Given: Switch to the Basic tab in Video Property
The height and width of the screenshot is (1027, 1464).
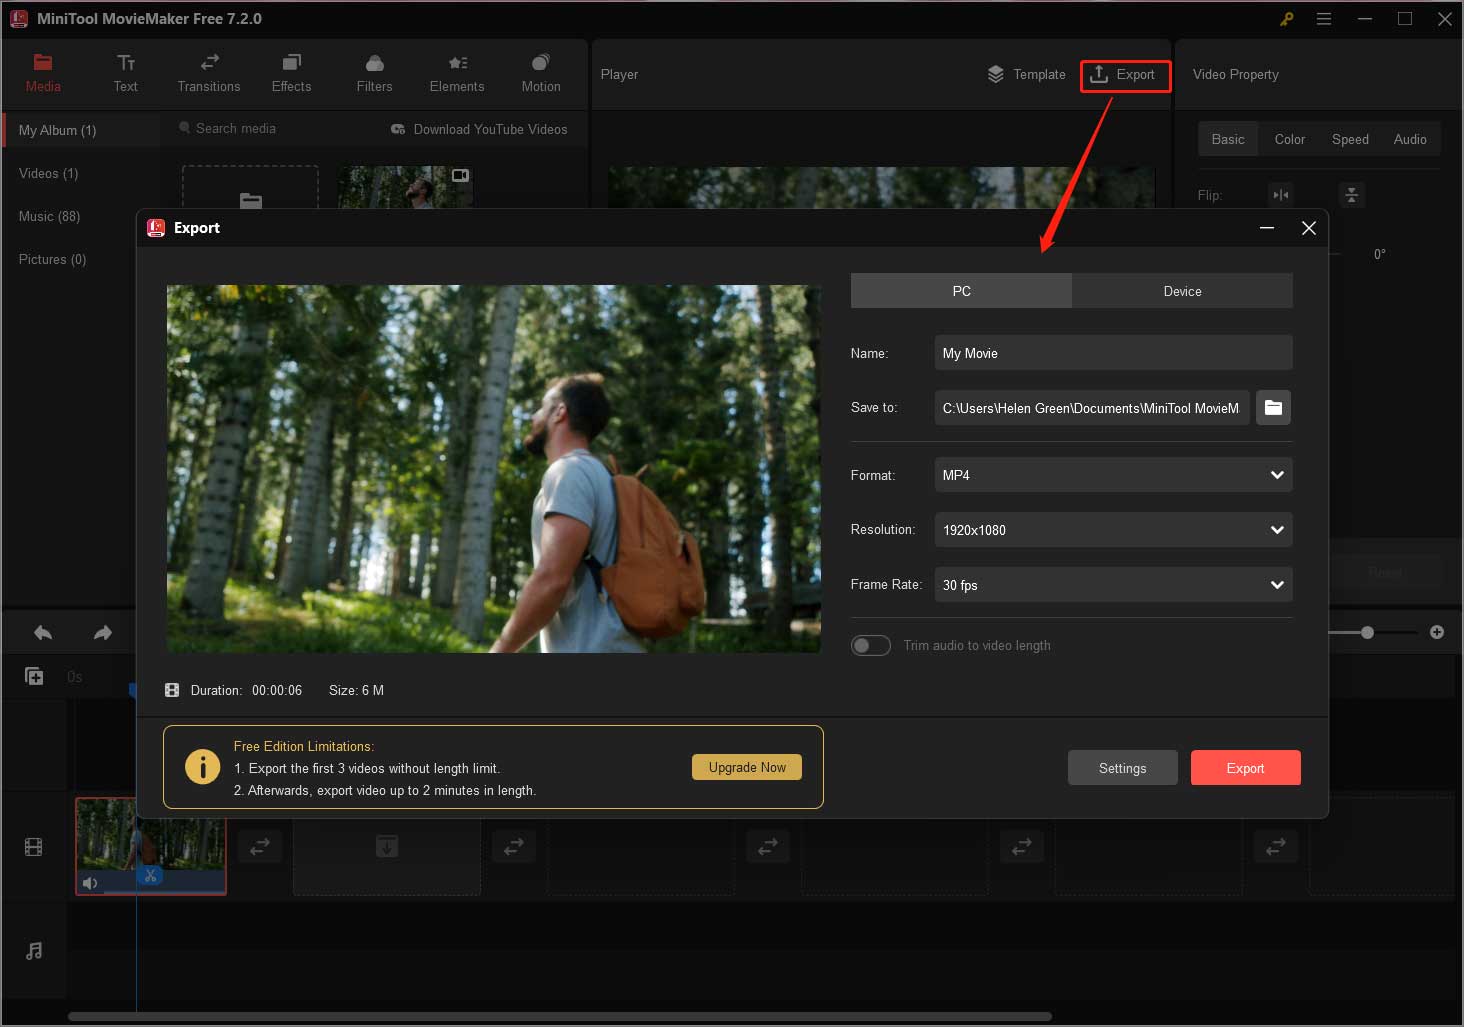Looking at the screenshot, I should click(1228, 139).
